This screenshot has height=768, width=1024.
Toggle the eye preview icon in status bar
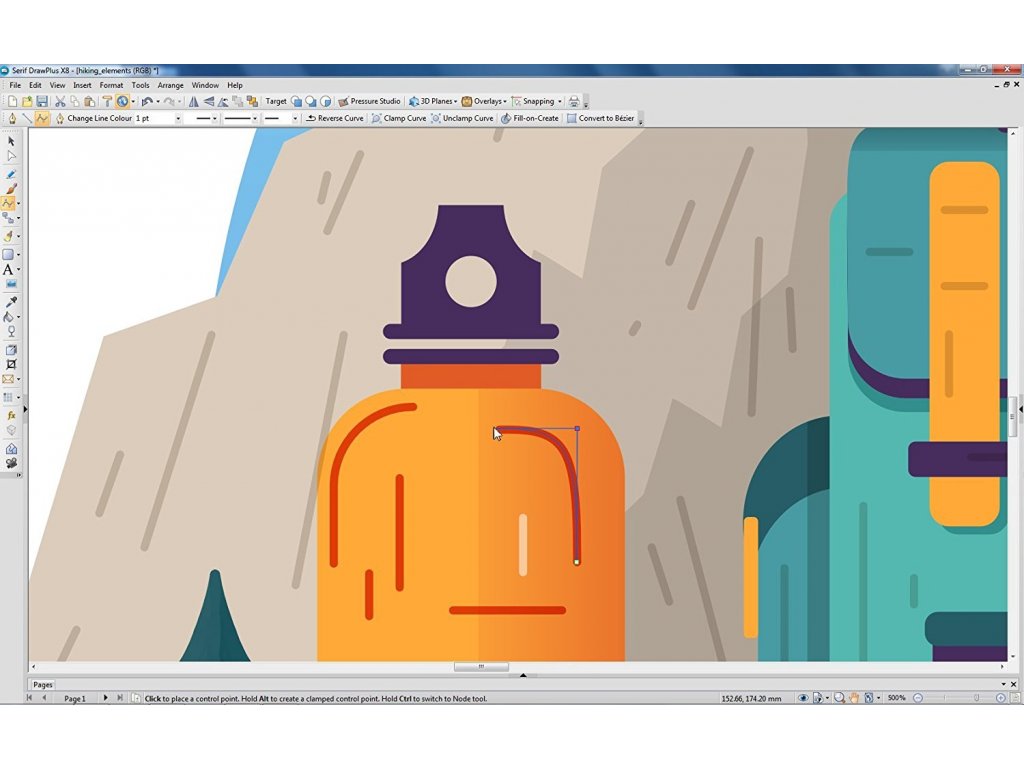[803, 698]
